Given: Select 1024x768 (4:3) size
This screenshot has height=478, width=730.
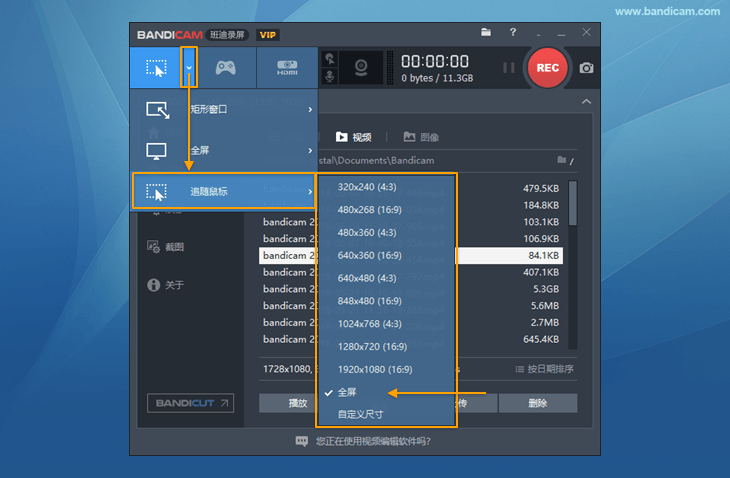Looking at the screenshot, I should pos(386,323).
